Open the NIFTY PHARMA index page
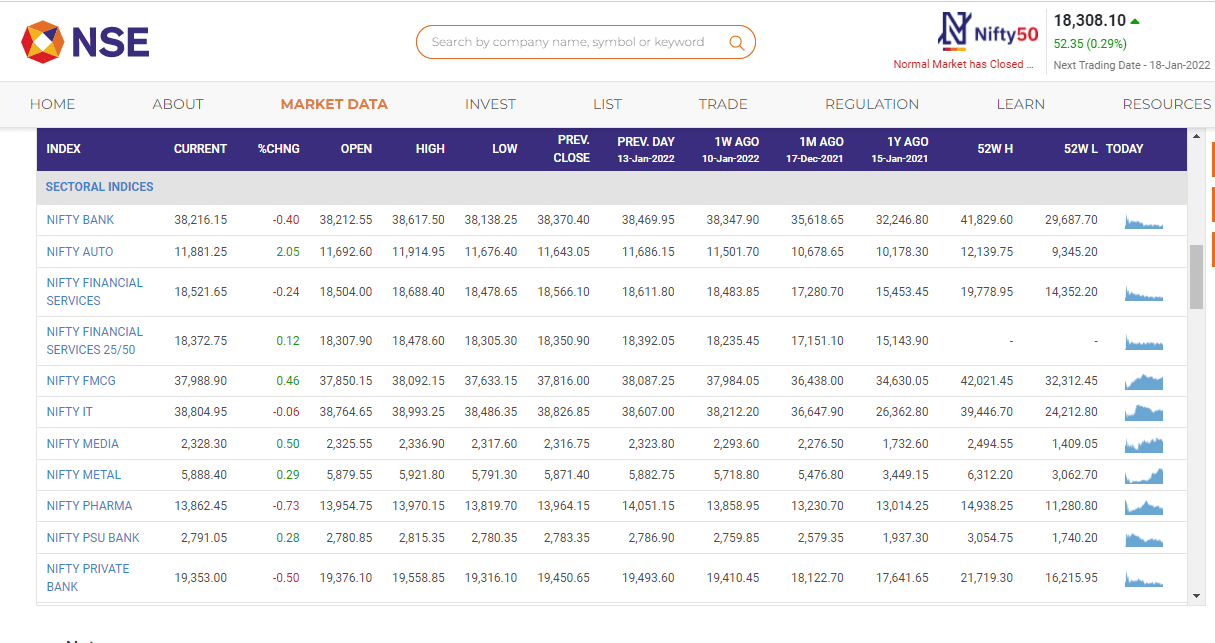This screenshot has width=1215, height=643. (x=90, y=506)
